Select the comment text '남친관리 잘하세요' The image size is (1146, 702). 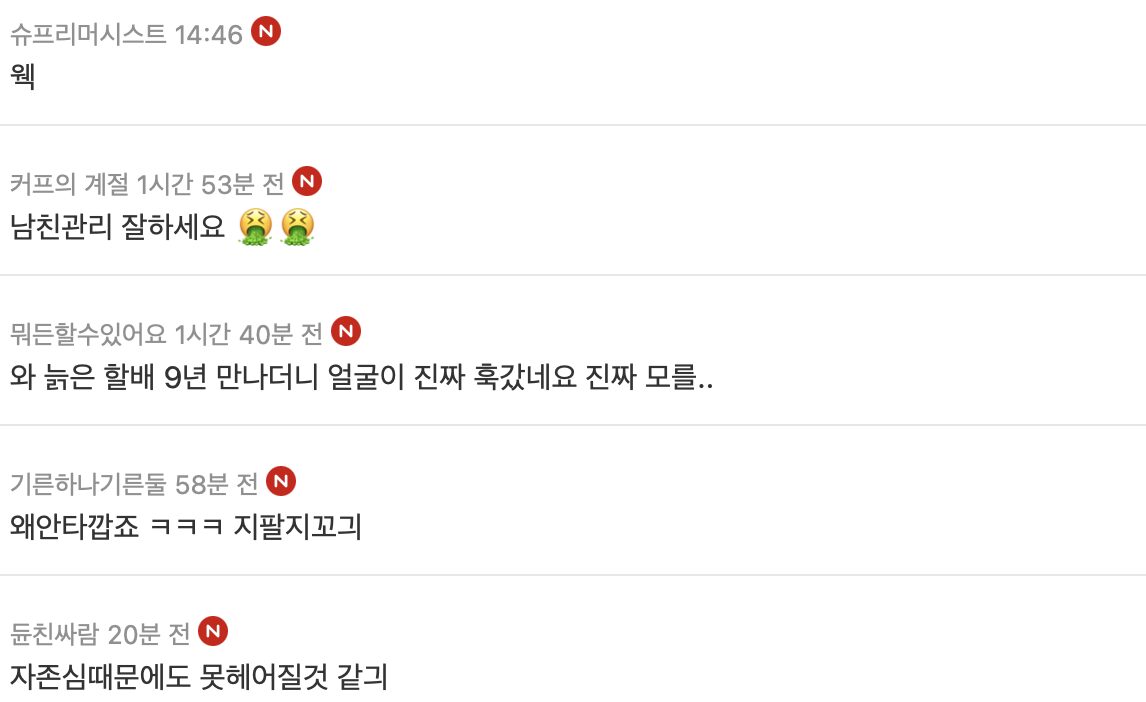(x=118, y=228)
